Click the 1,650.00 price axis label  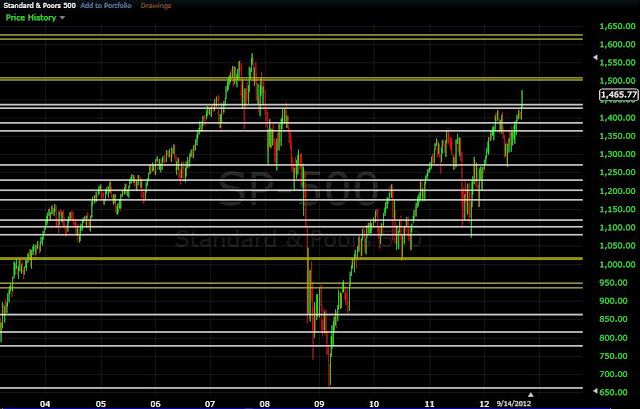coord(618,27)
